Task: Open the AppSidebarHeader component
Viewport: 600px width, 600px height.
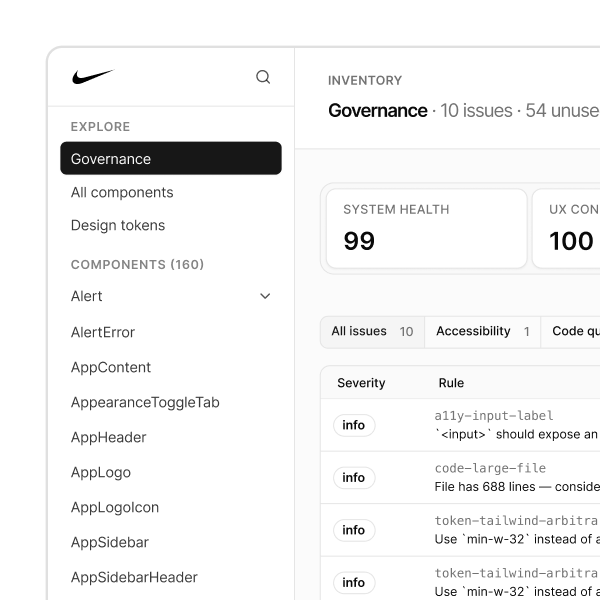Action: point(134,577)
